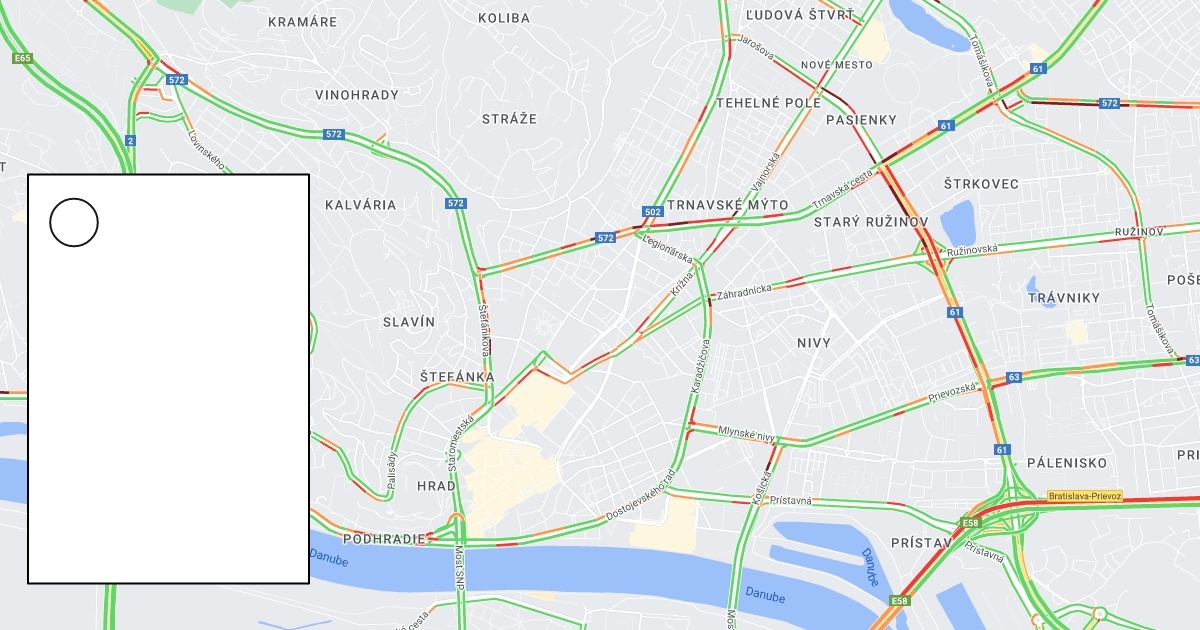Click the 502 route shield

click(652, 212)
